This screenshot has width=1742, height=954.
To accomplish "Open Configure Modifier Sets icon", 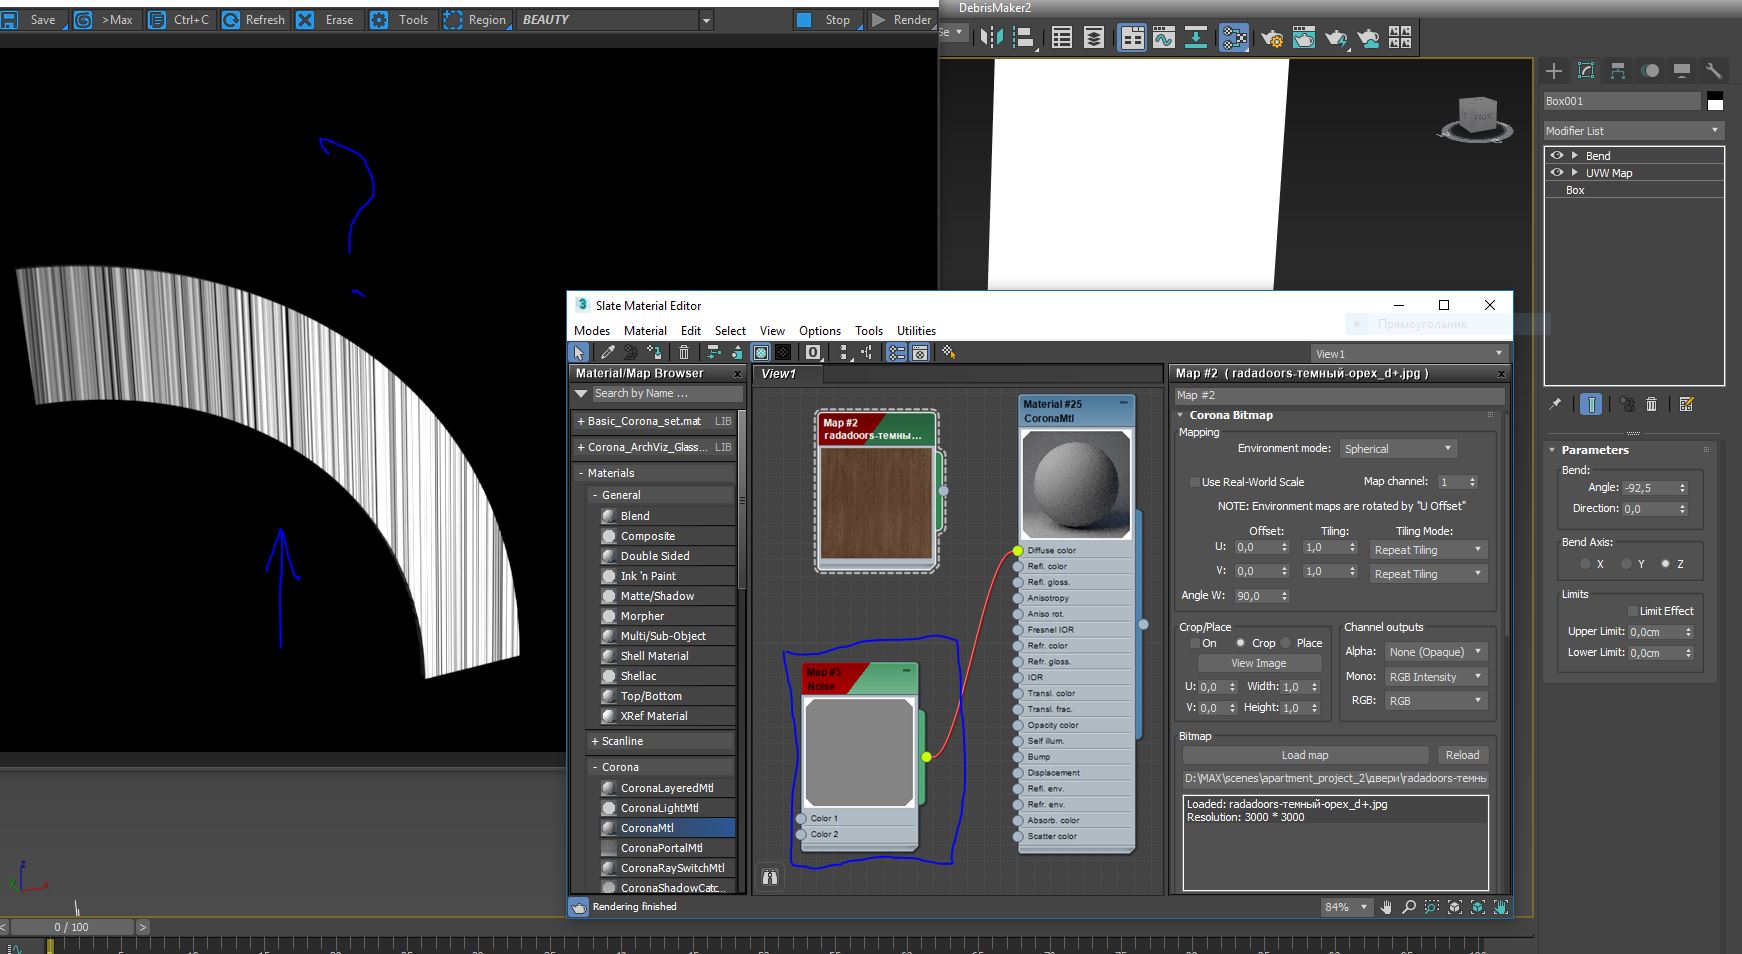I will [1687, 404].
